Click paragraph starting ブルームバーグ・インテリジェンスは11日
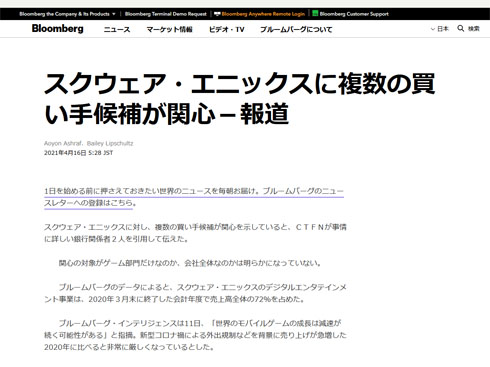 [x=195, y=335]
